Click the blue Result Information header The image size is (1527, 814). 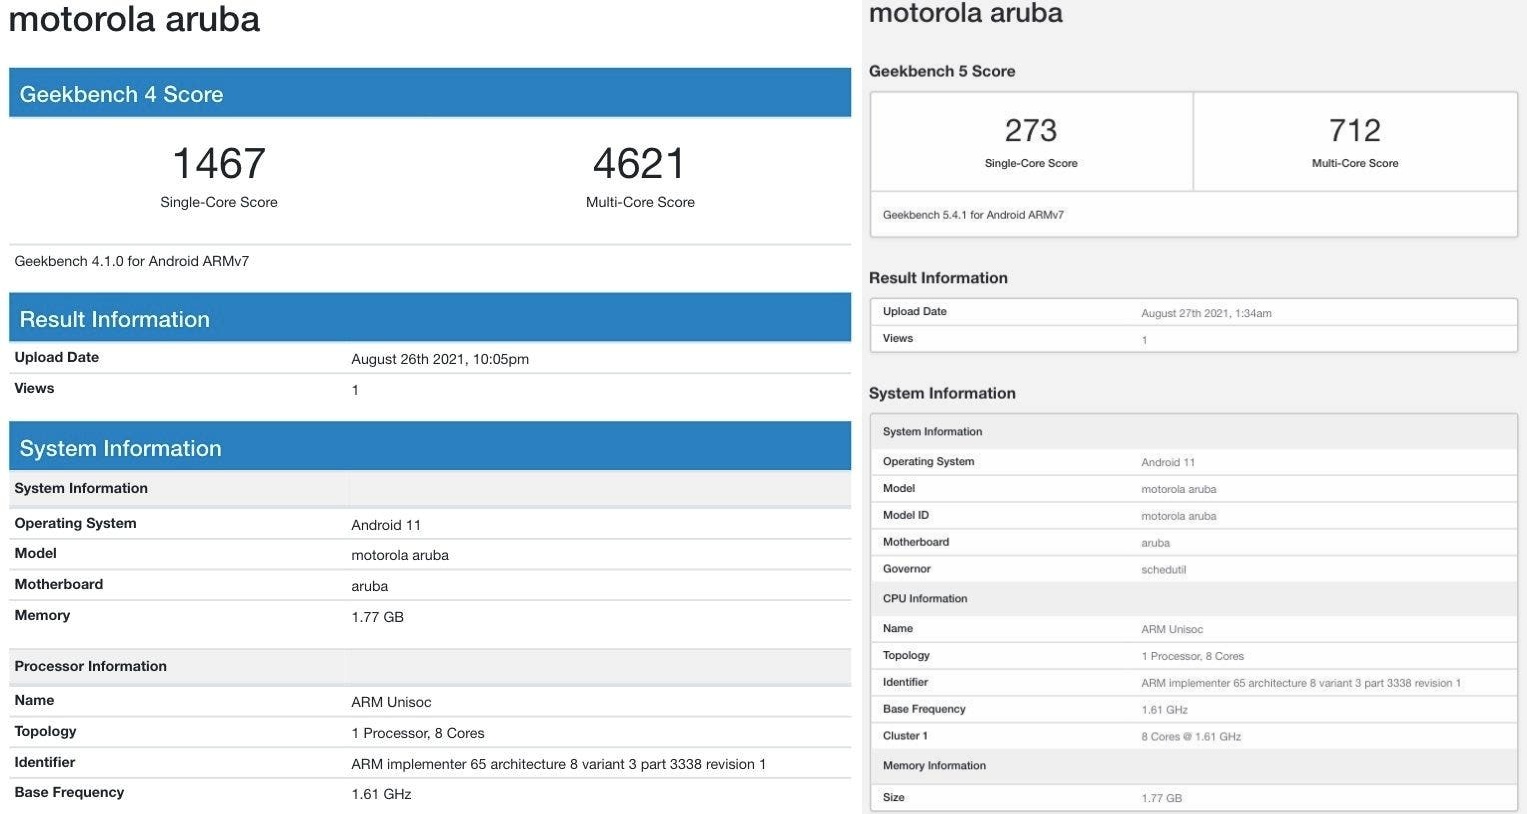pyautogui.click(x=429, y=319)
